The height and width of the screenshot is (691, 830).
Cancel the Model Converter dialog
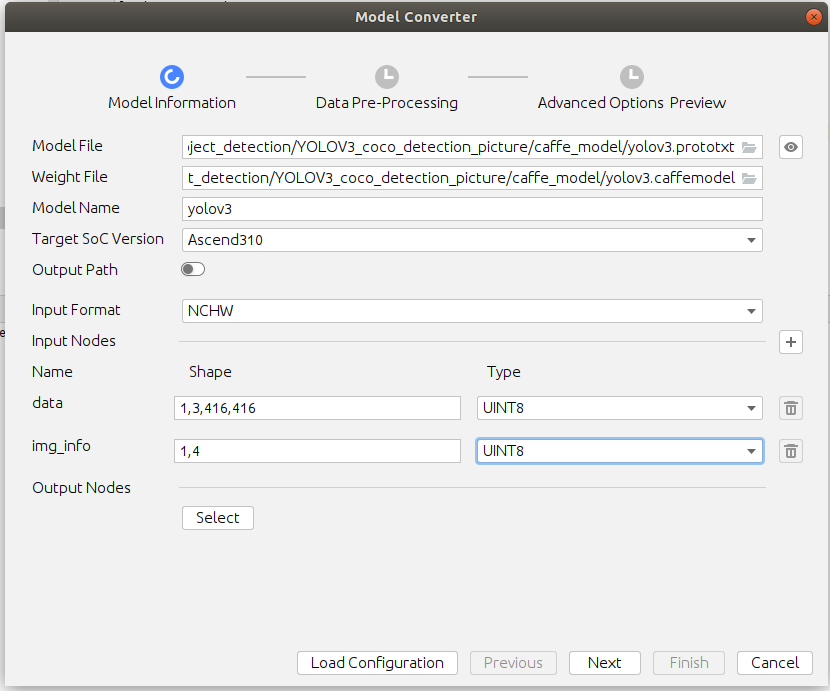tap(775, 663)
